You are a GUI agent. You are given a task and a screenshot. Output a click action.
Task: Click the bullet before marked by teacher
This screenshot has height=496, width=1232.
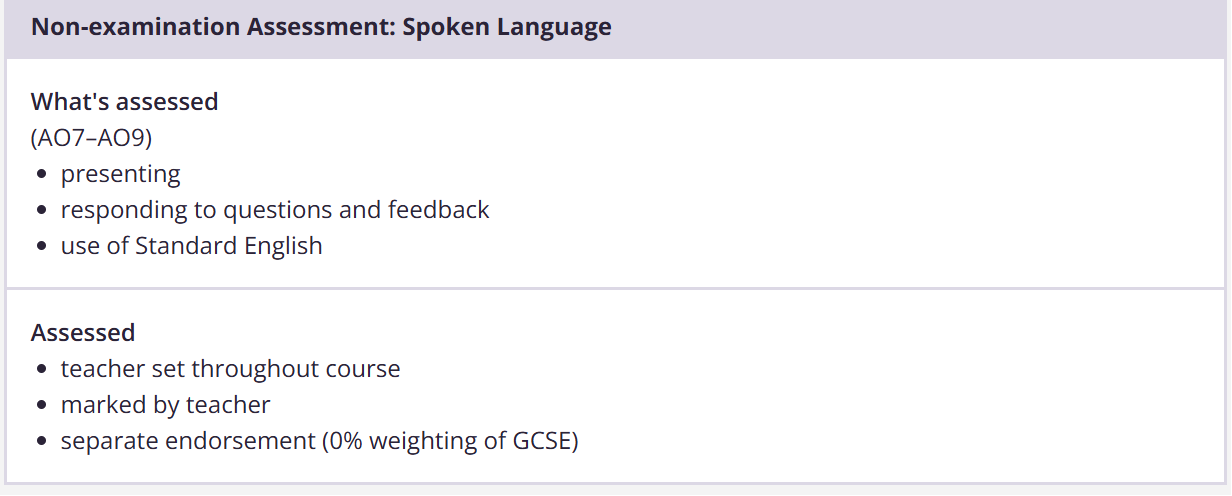[x=41, y=406]
